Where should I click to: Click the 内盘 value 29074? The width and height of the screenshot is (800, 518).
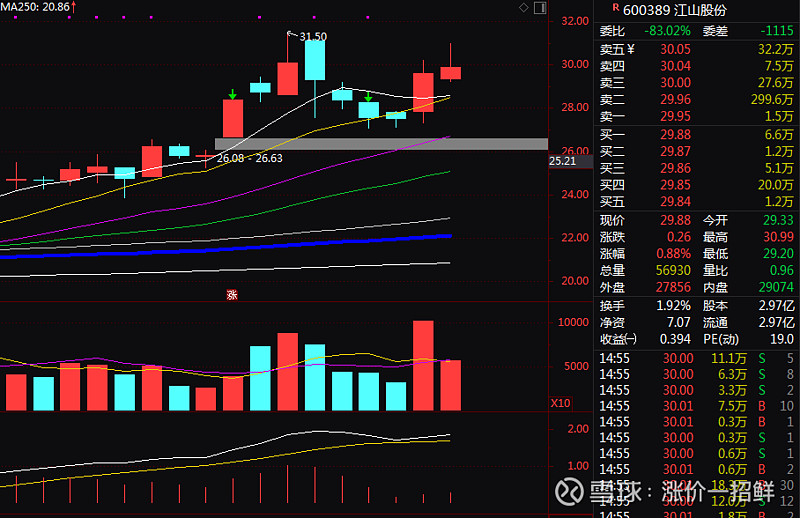tap(776, 287)
